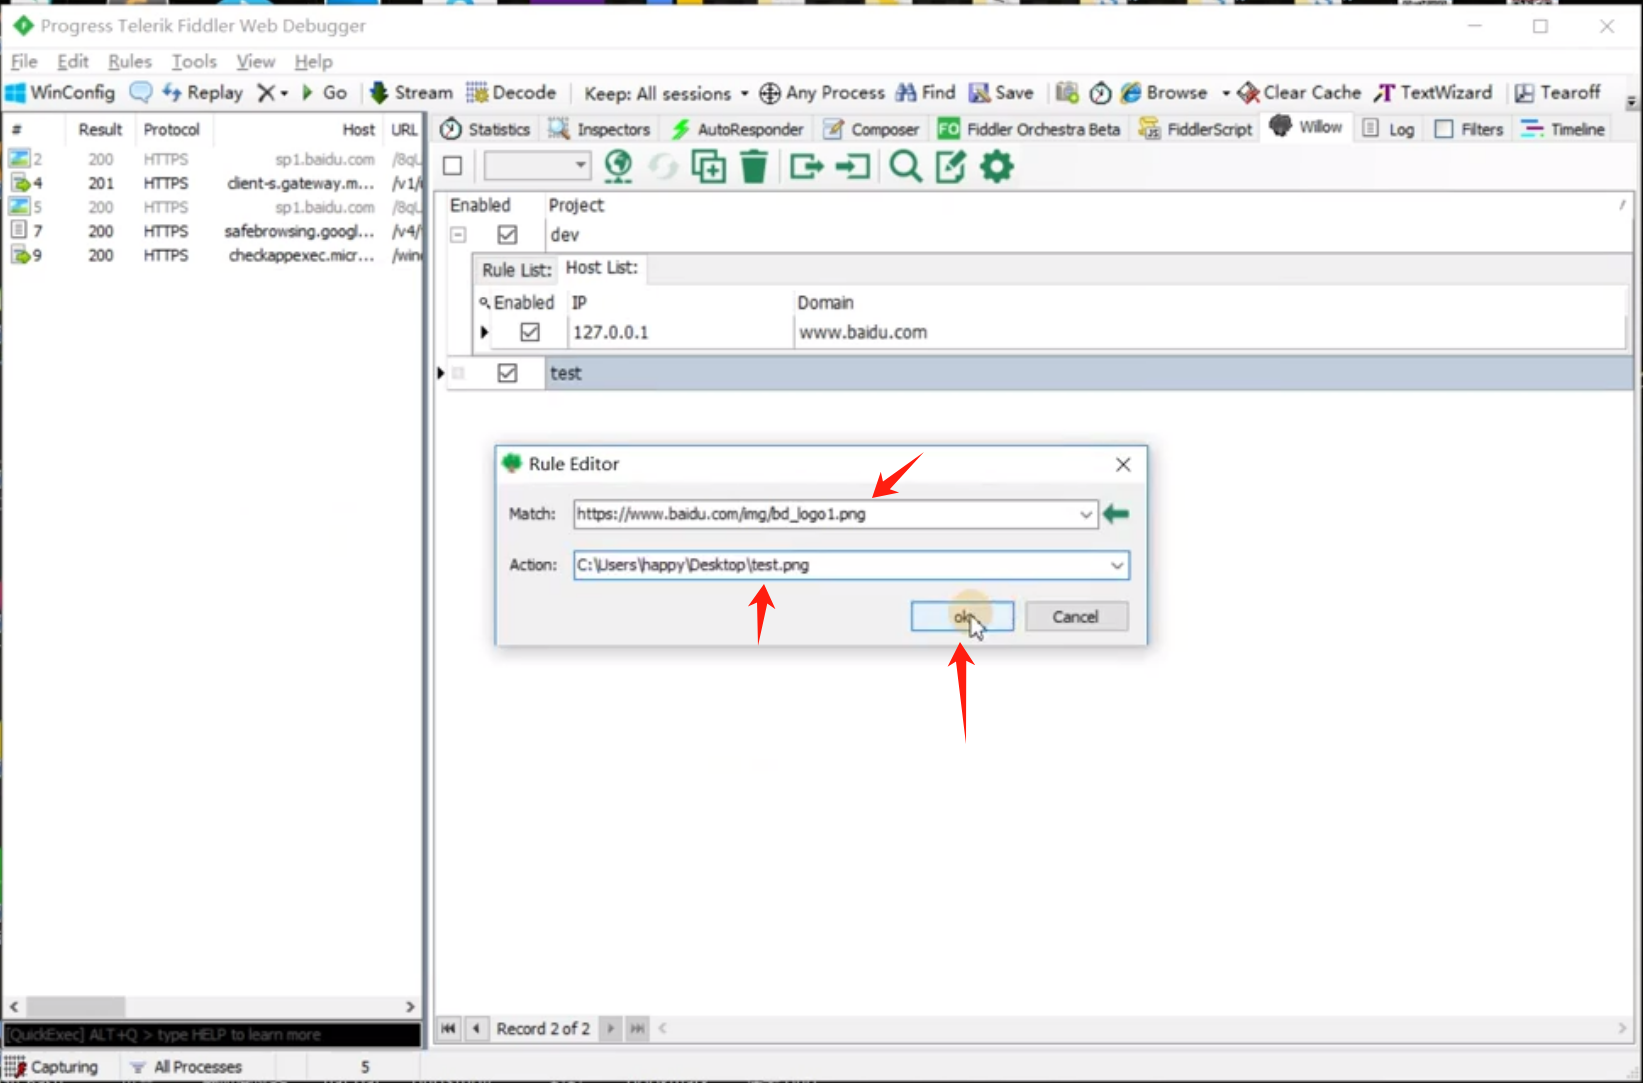Image resolution: width=1643 pixels, height=1083 pixels.
Task: Uncheck the Enabled checkbox for dev project
Action: pos(507,235)
